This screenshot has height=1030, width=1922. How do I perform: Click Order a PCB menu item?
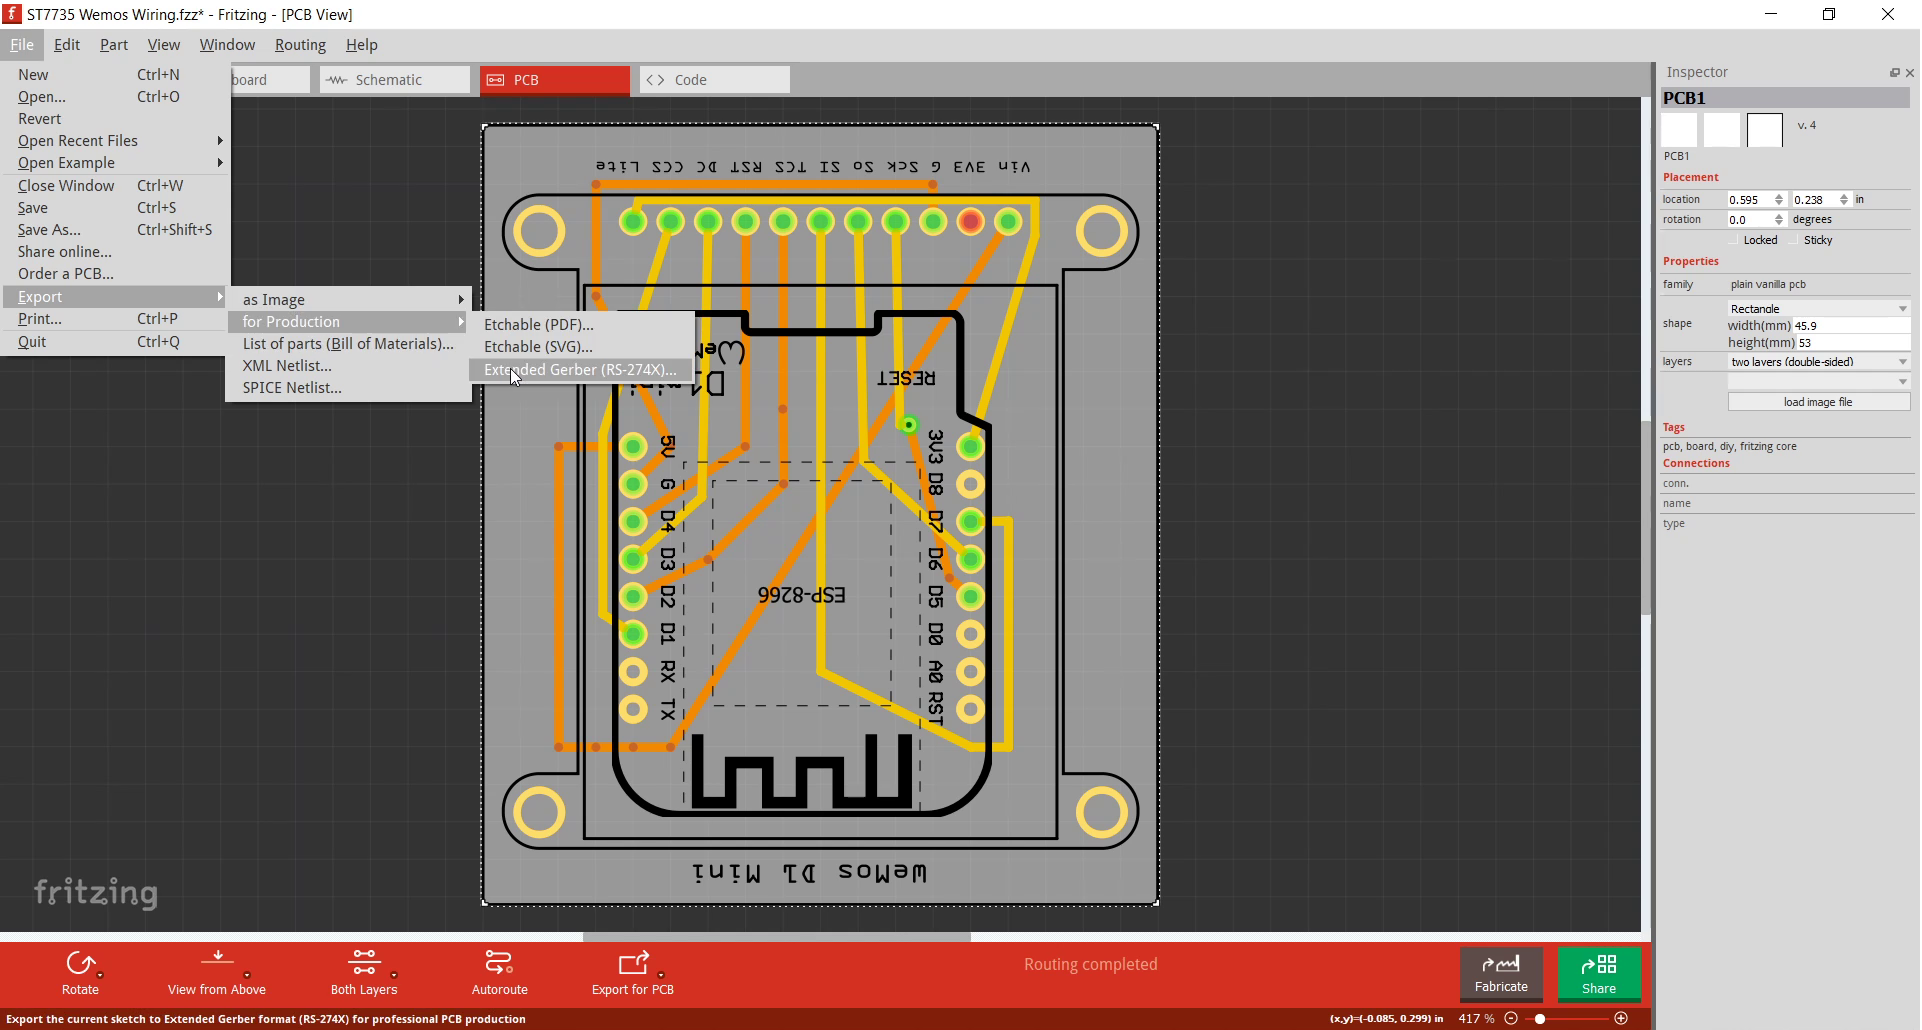[x=116, y=274]
